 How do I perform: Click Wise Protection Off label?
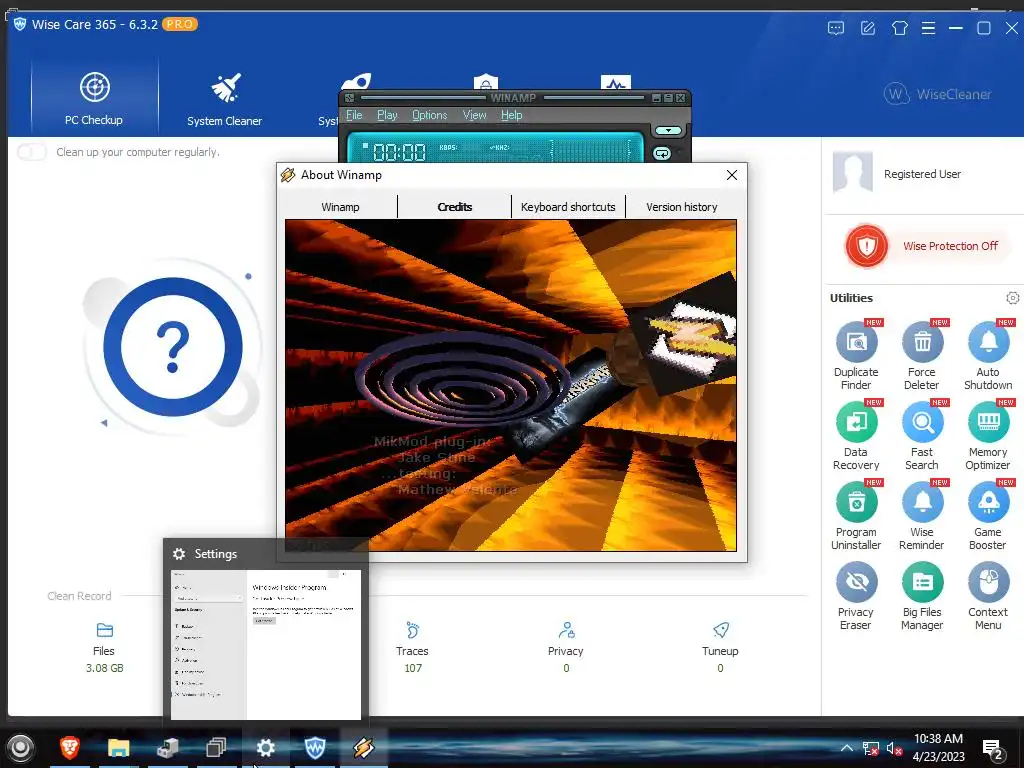(x=950, y=246)
